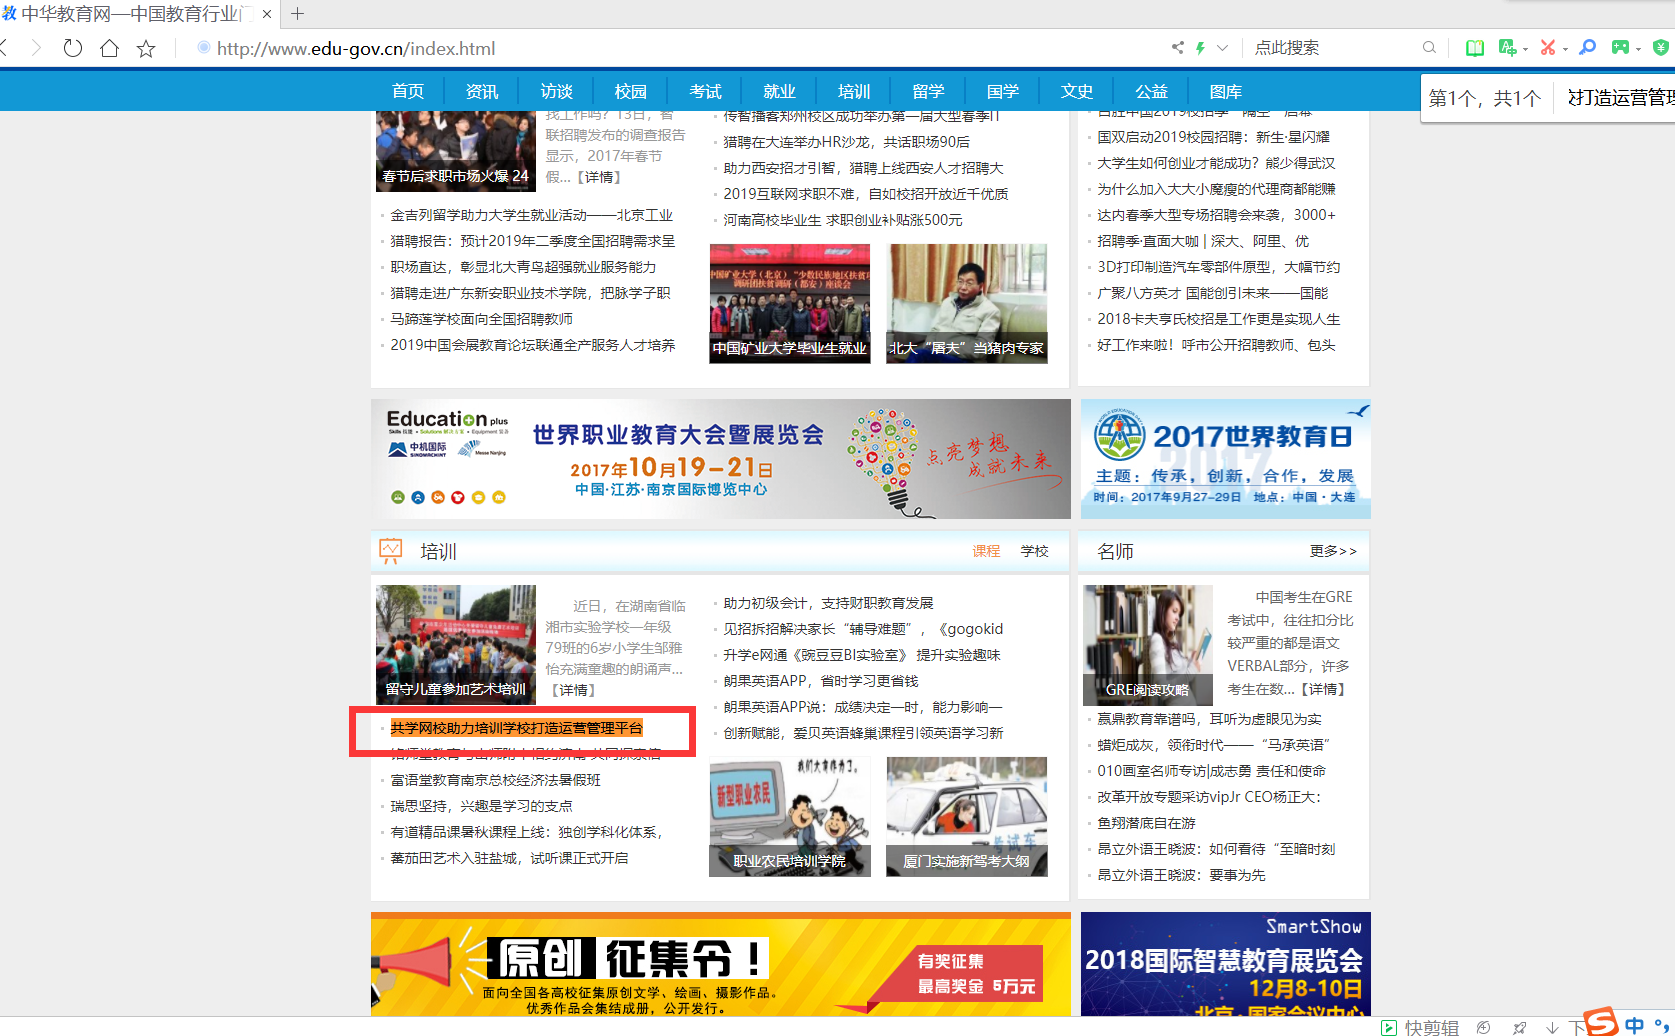Open the 就业 navigation menu item
The height and width of the screenshot is (1036, 1675).
point(780,91)
